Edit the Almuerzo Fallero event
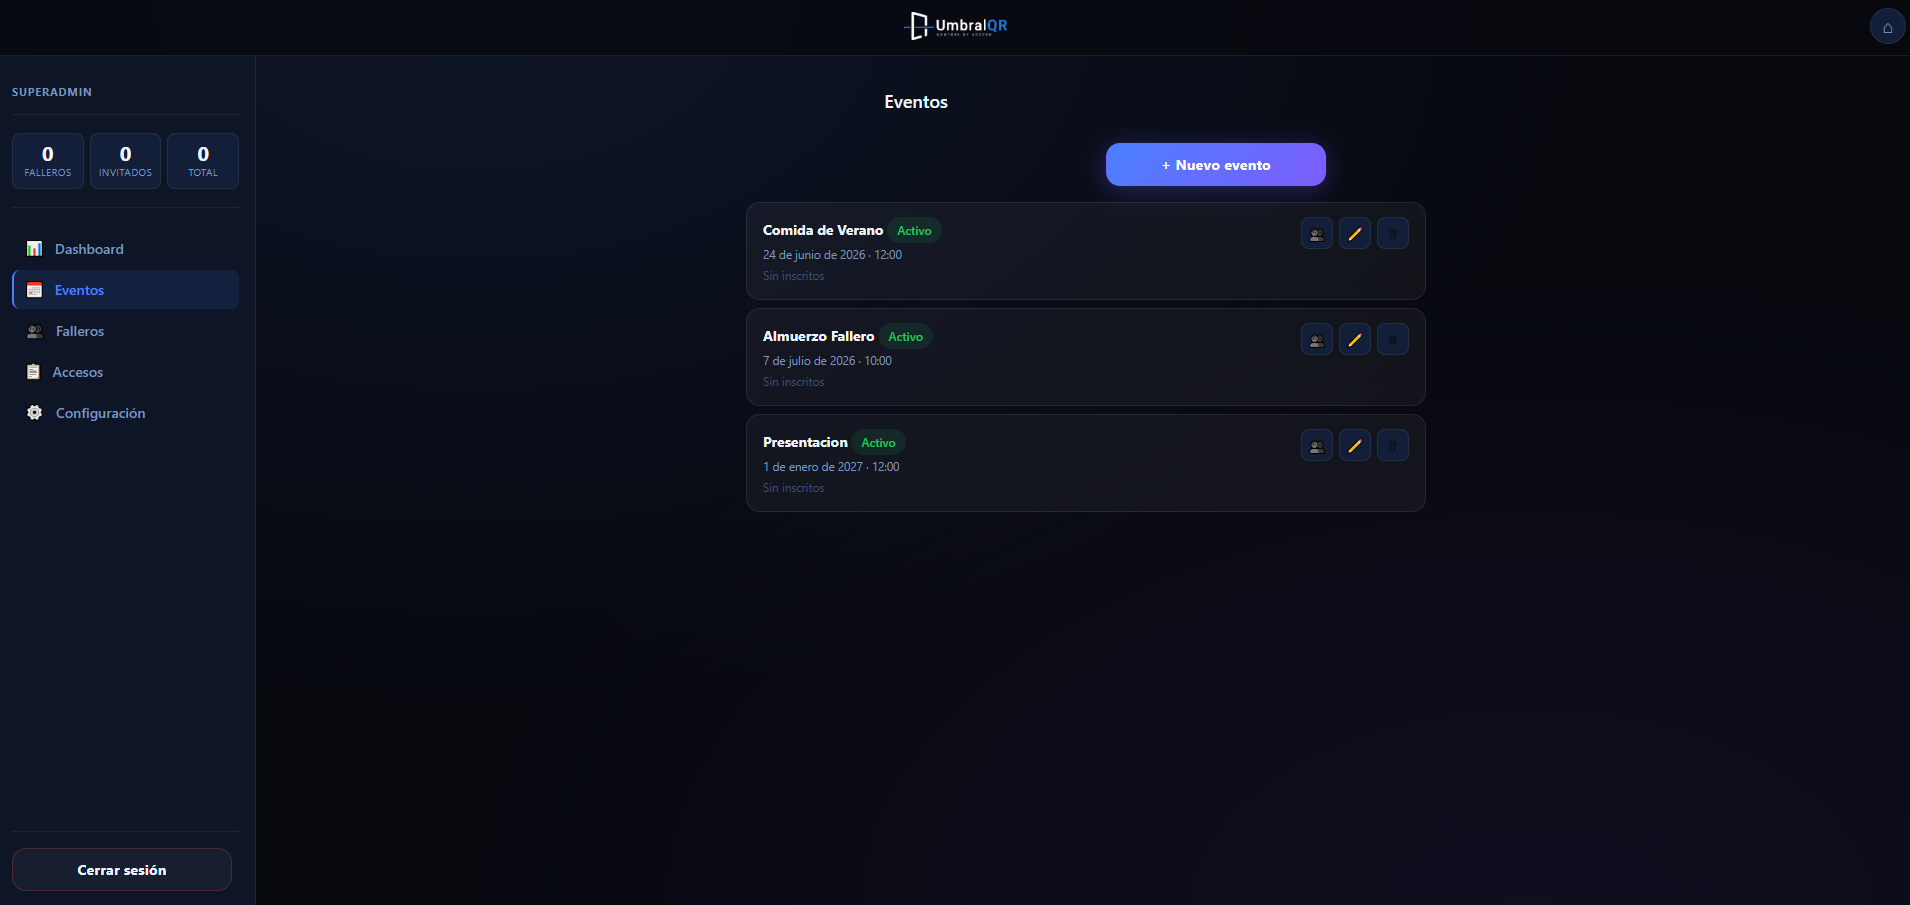The width and height of the screenshot is (1910, 905). pos(1354,340)
